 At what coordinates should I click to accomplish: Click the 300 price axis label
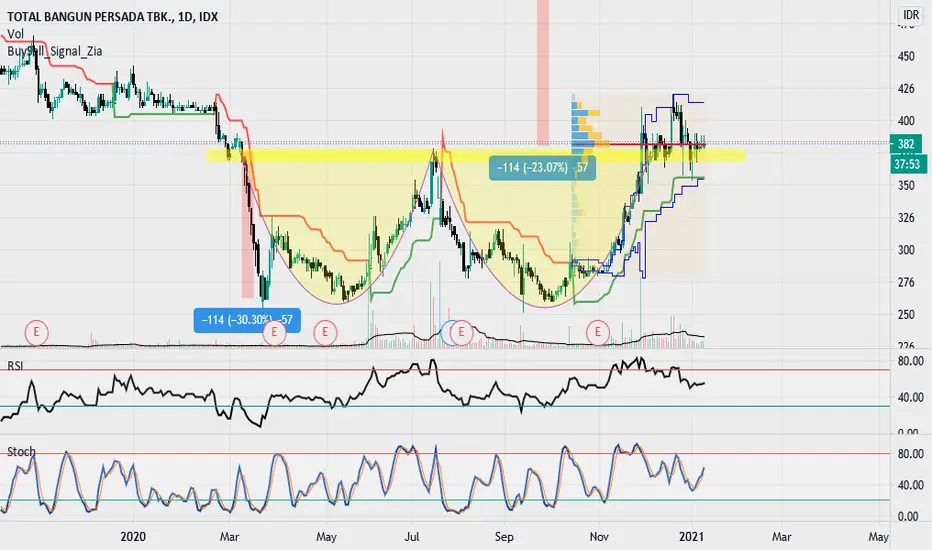pyautogui.click(x=906, y=250)
